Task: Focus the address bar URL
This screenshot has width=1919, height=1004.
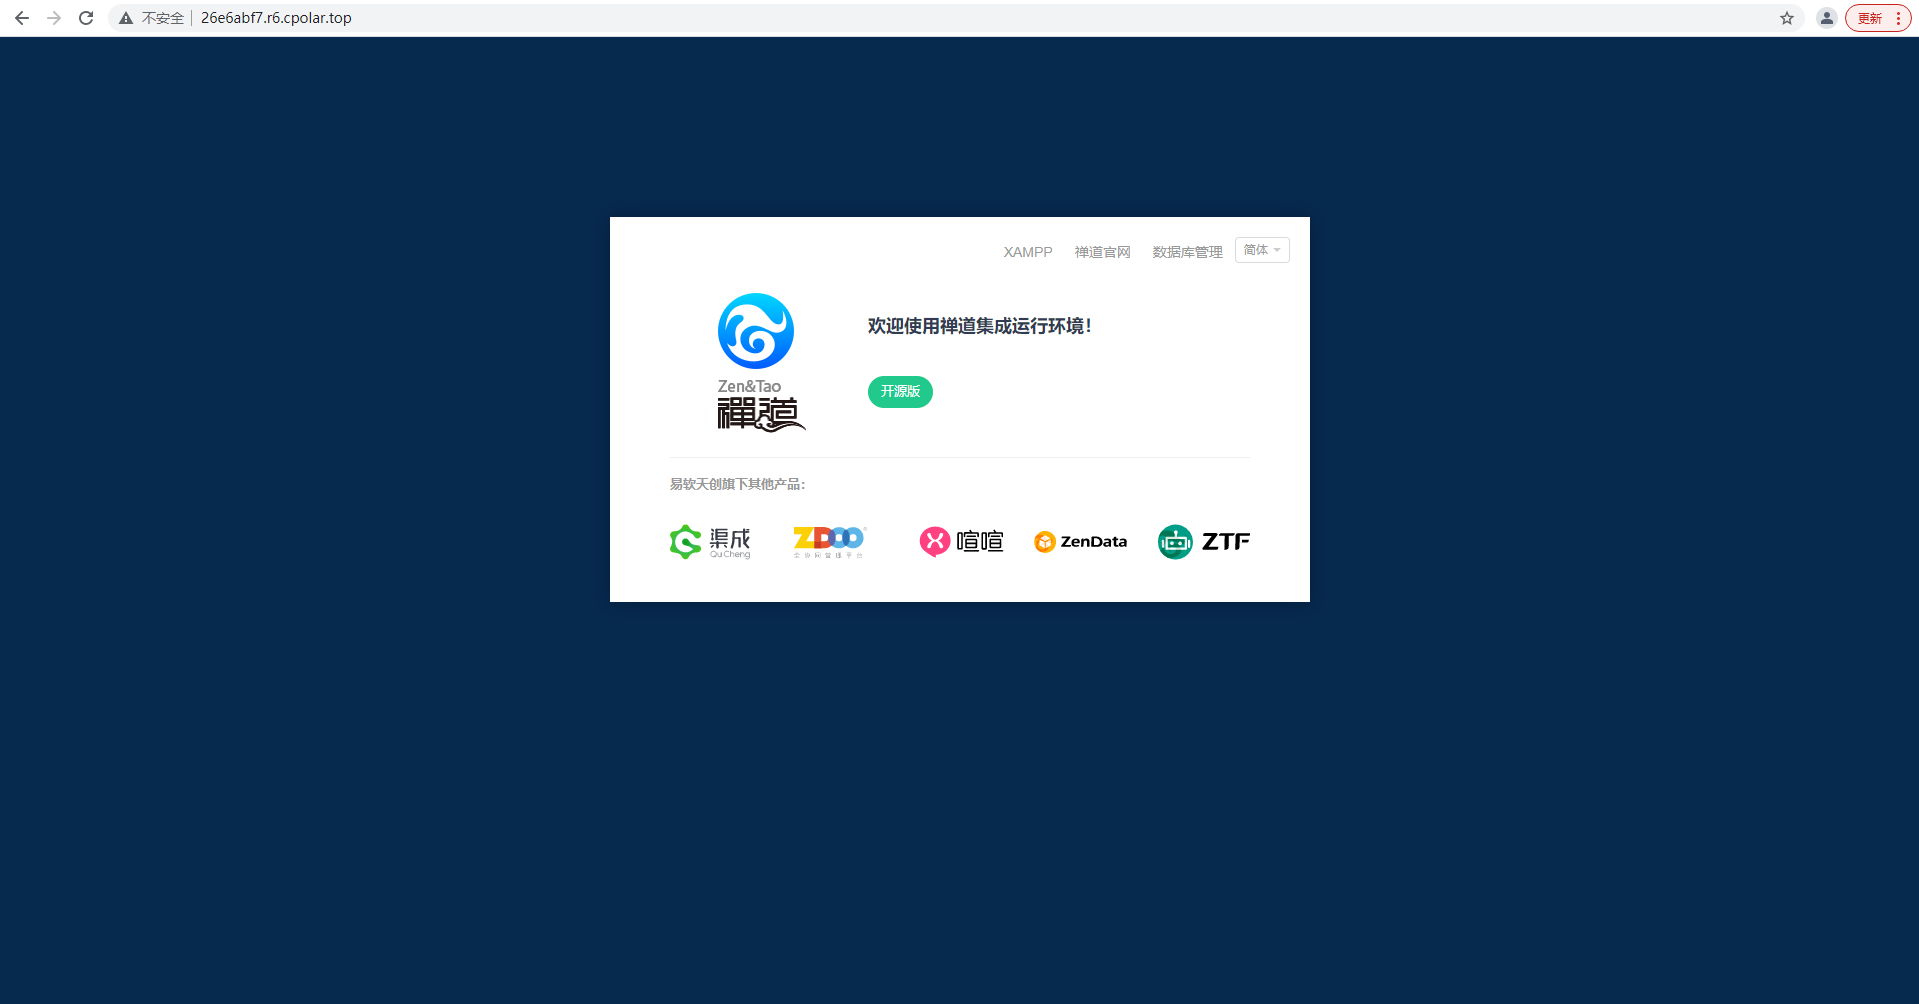Action: pyautogui.click(x=276, y=18)
